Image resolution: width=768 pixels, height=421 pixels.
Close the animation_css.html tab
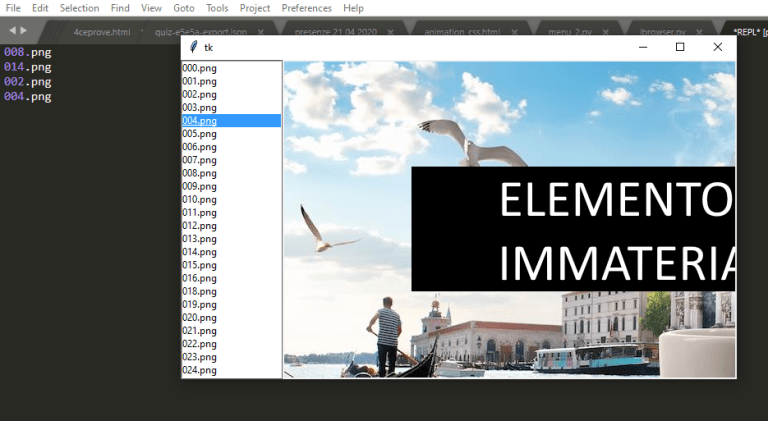coord(514,32)
